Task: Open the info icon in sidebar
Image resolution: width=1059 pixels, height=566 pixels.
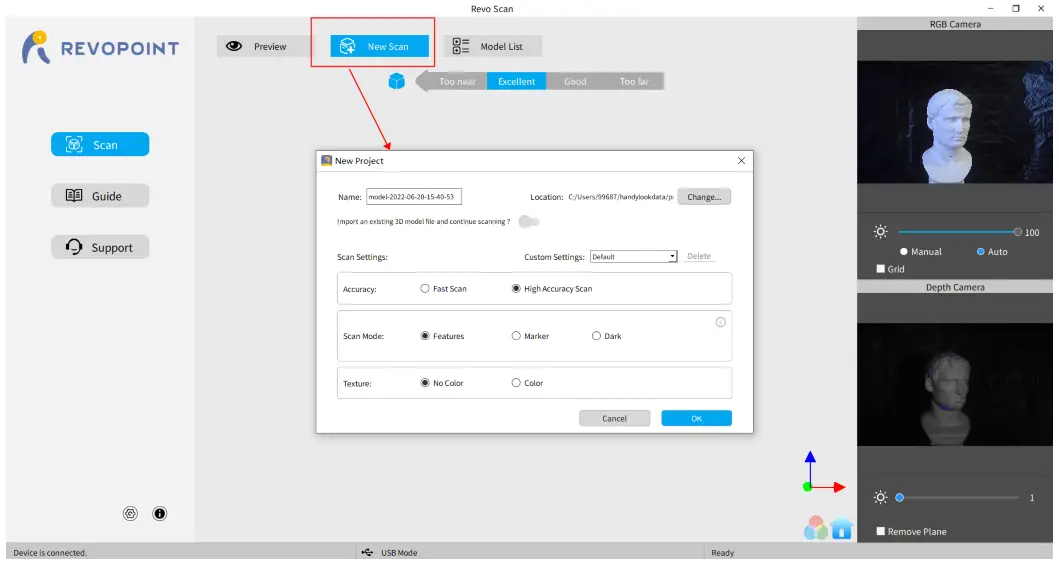Action: click(159, 514)
